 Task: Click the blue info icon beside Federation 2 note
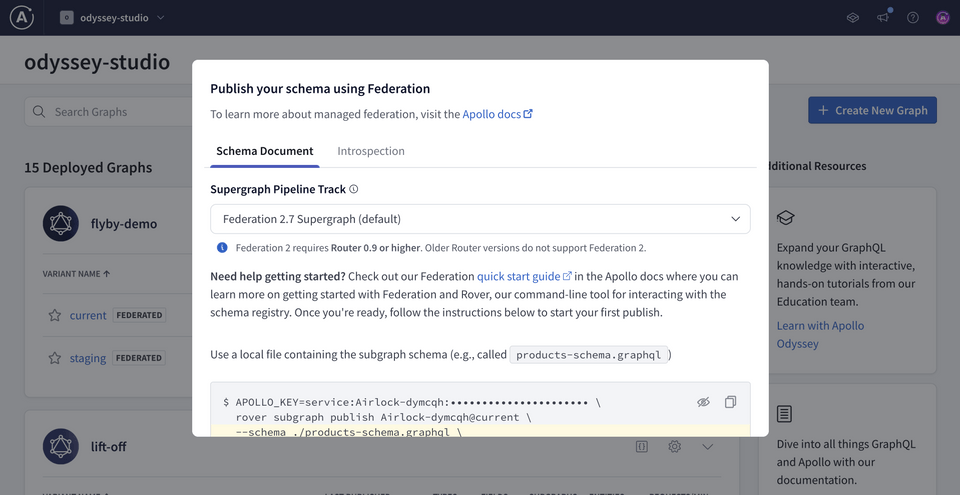(x=222, y=248)
